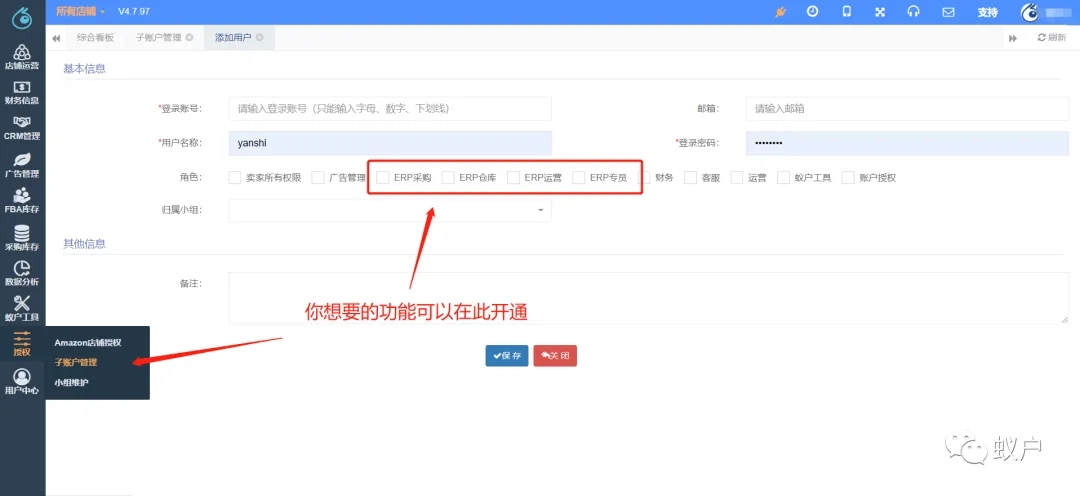The image size is (1080, 496).
Task: Check the 卖家所有权限 role checkbox
Action: pos(235,178)
